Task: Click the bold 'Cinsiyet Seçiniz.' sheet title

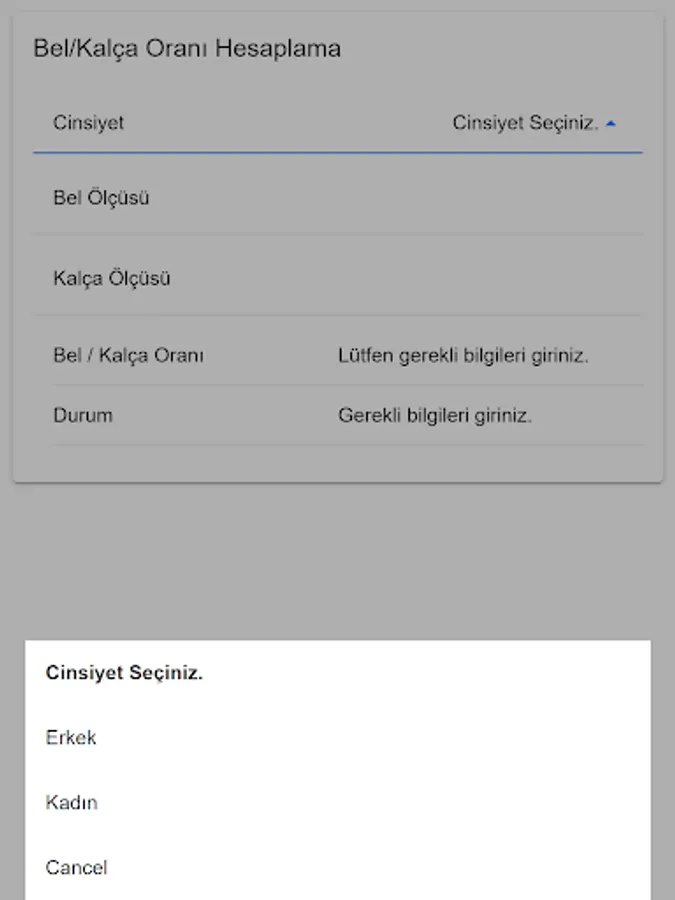Action: 124,673
